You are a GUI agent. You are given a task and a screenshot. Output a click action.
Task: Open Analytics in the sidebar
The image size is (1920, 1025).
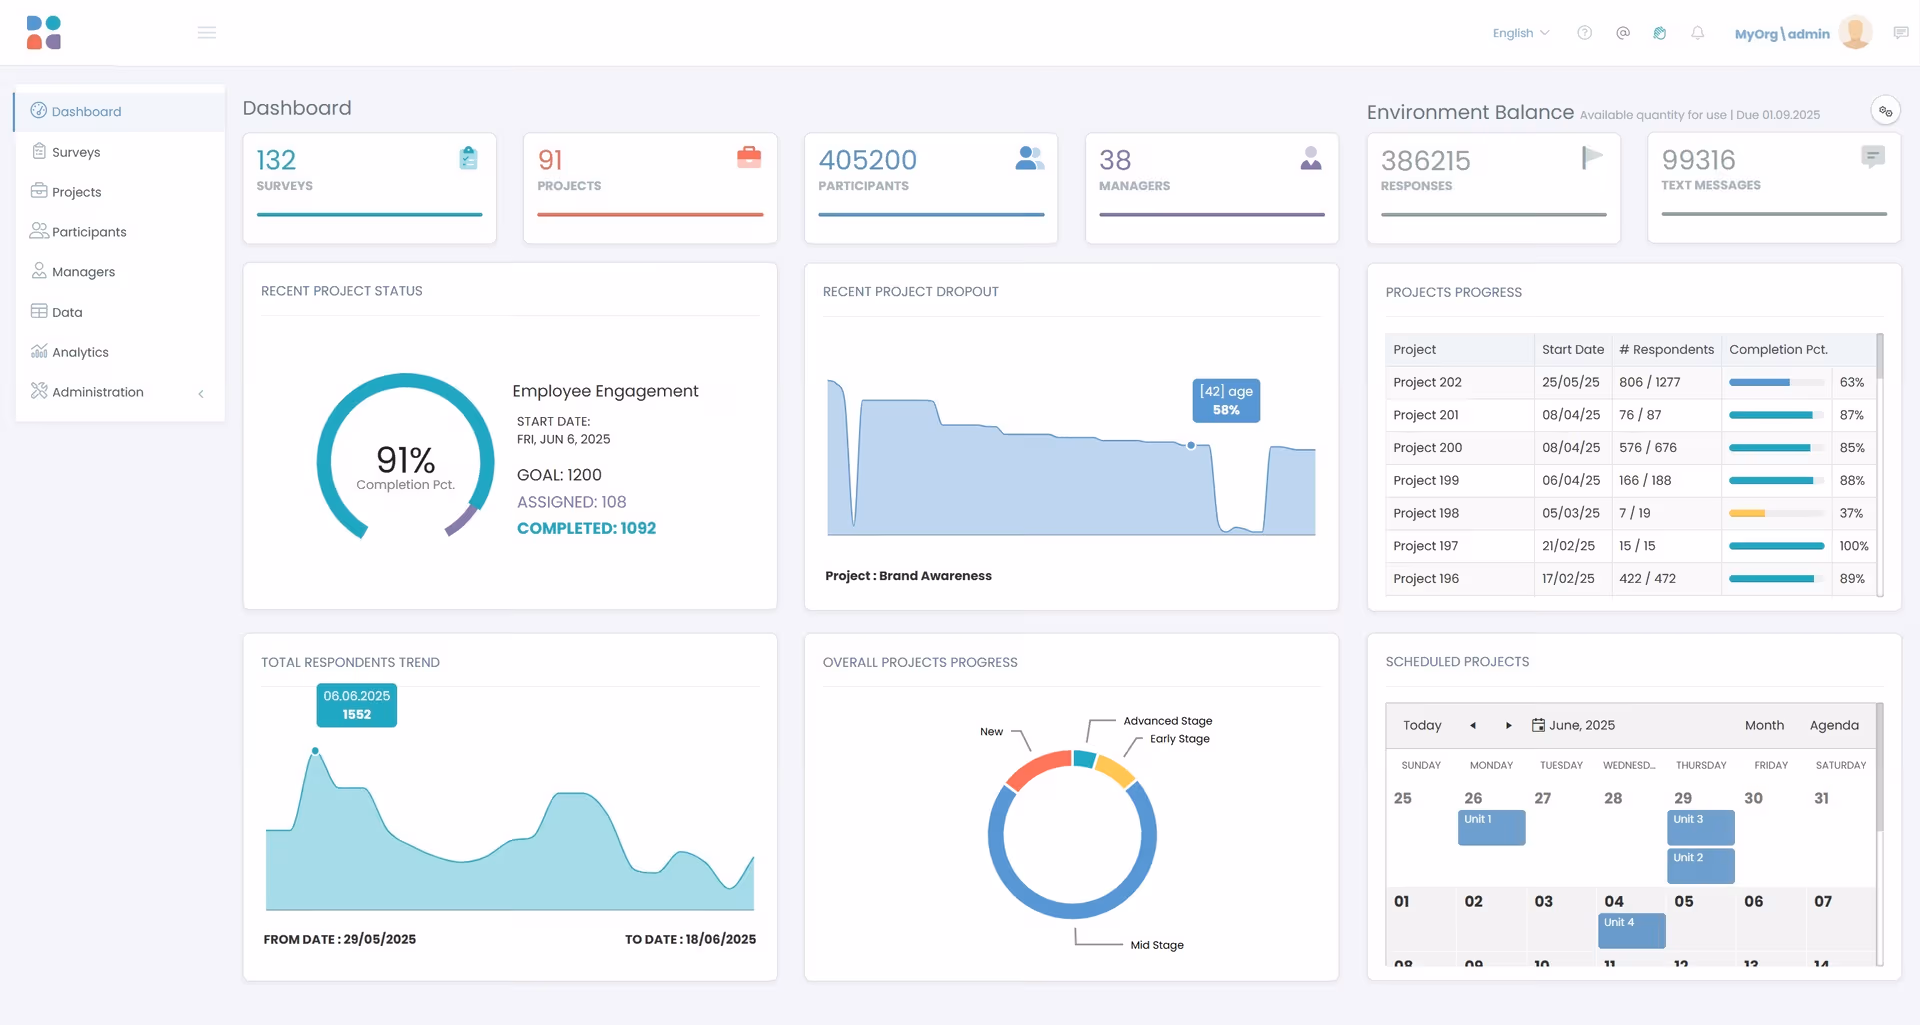click(x=80, y=352)
